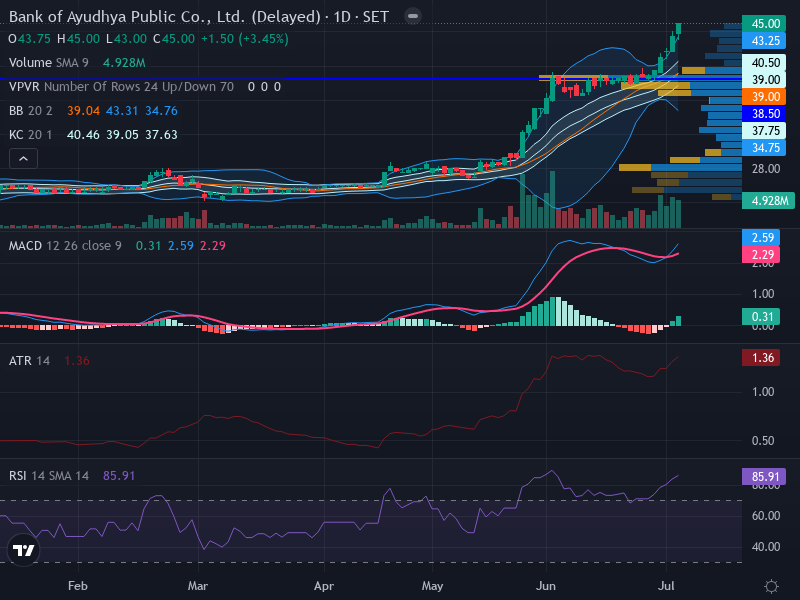800x600 pixels.
Task: Select the MACD 12 26 close 9 legend
Action: 65,246
